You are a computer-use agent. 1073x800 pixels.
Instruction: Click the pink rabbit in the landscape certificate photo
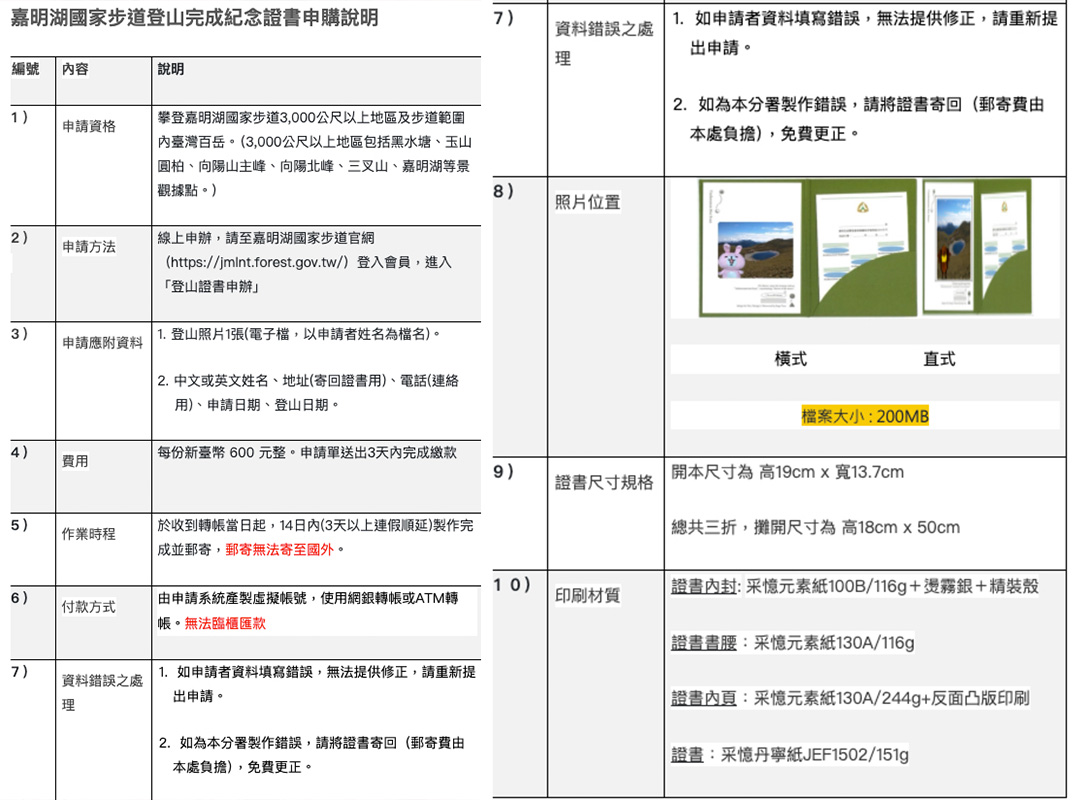tap(732, 260)
